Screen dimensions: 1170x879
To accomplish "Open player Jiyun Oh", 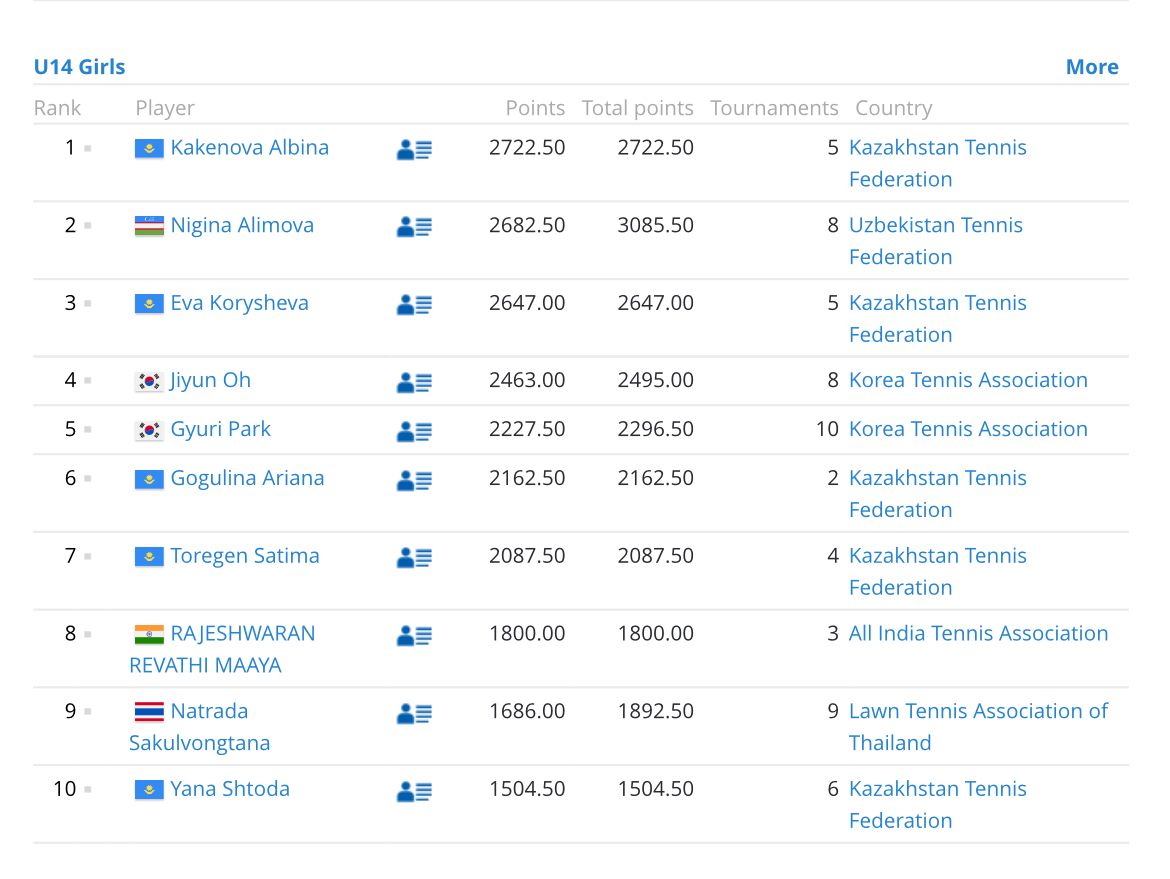I will [210, 381].
